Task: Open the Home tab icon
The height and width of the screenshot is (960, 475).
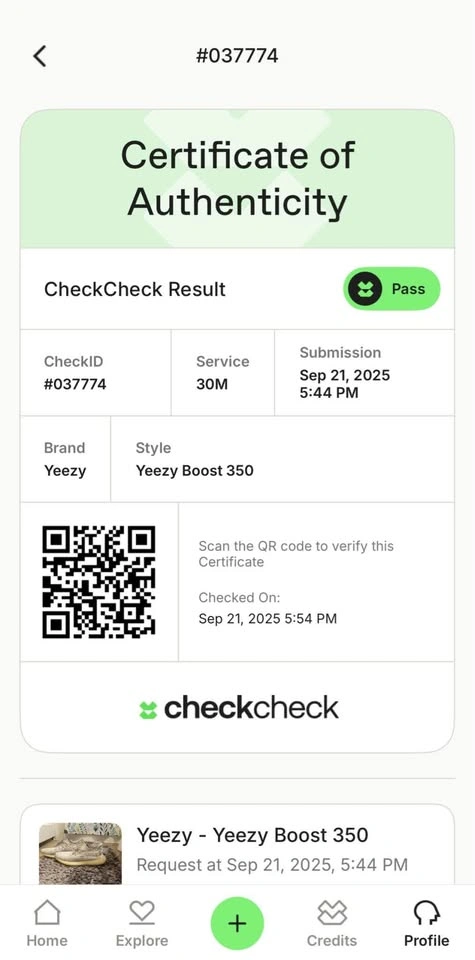Action: pyautogui.click(x=47, y=912)
